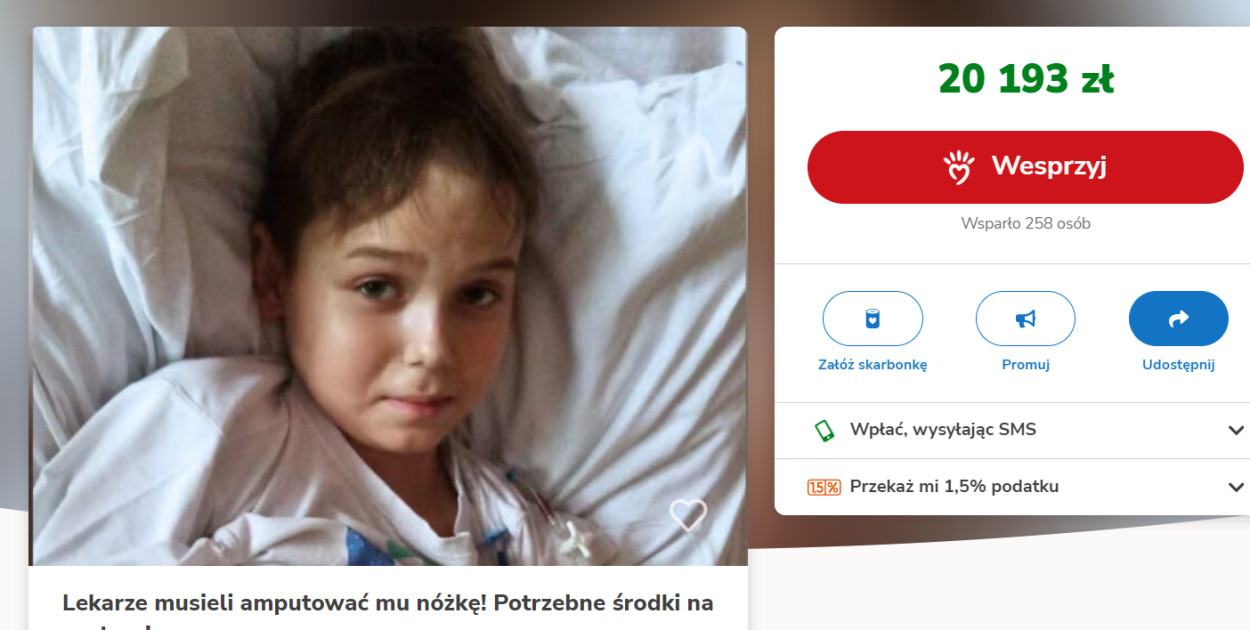The image size is (1250, 630).
Task: Click the 20 193 zł collected amount
Action: 1025,78
